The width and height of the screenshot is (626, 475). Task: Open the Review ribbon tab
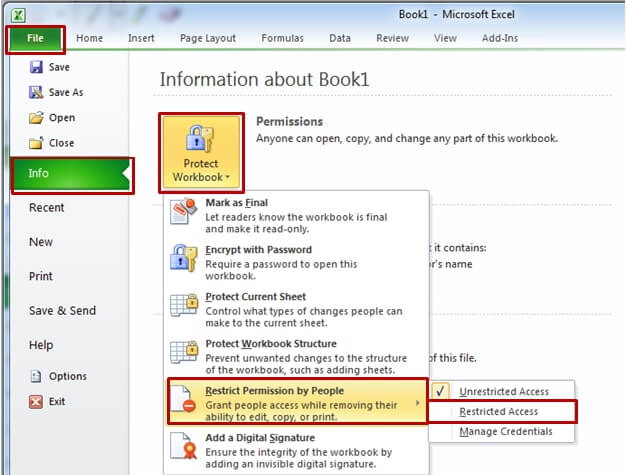392,38
